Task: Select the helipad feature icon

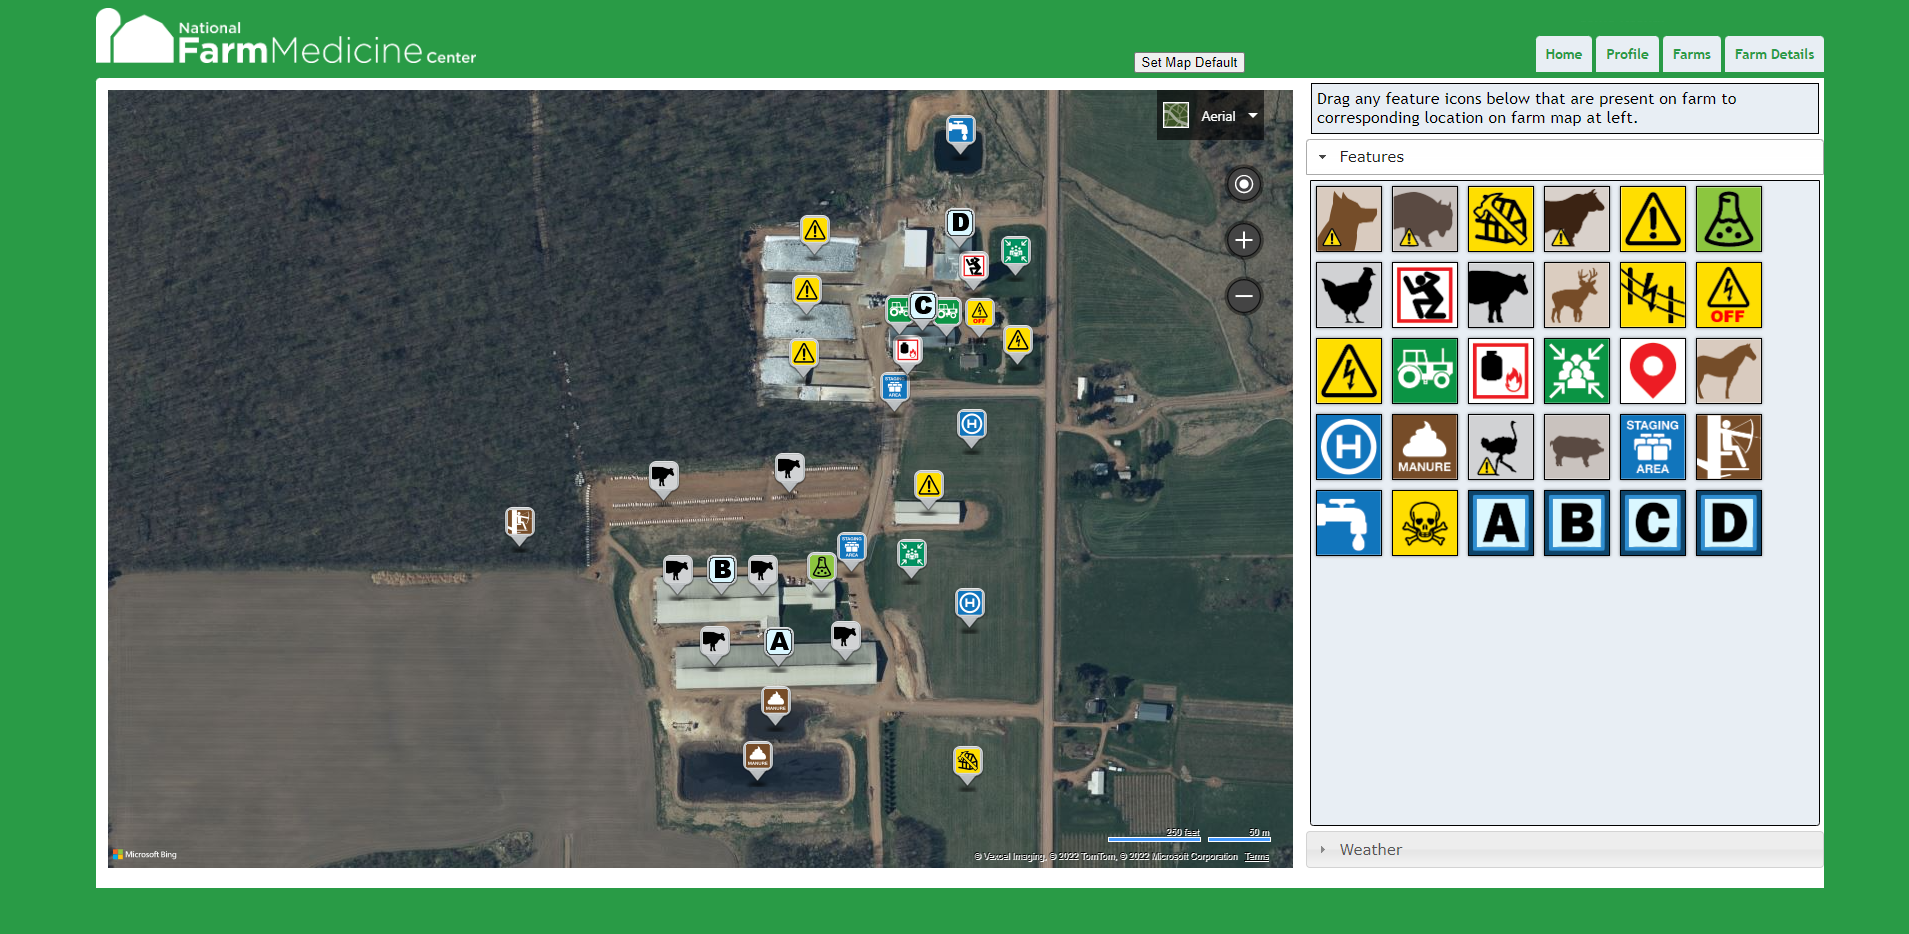Action: (1349, 447)
